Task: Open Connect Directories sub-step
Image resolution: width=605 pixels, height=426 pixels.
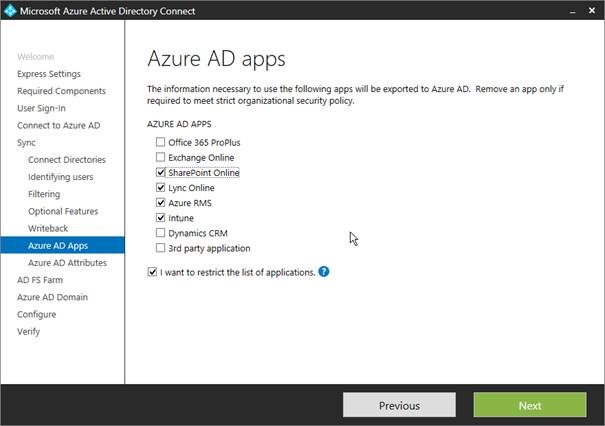Action: point(67,160)
